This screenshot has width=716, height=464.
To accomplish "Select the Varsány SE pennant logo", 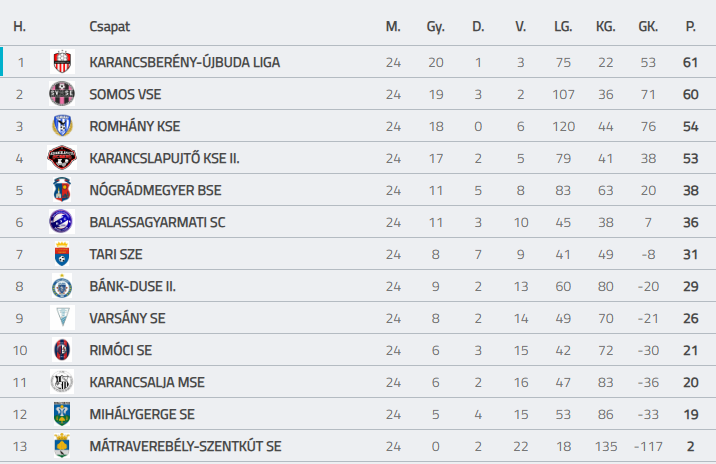I will 62,317.
